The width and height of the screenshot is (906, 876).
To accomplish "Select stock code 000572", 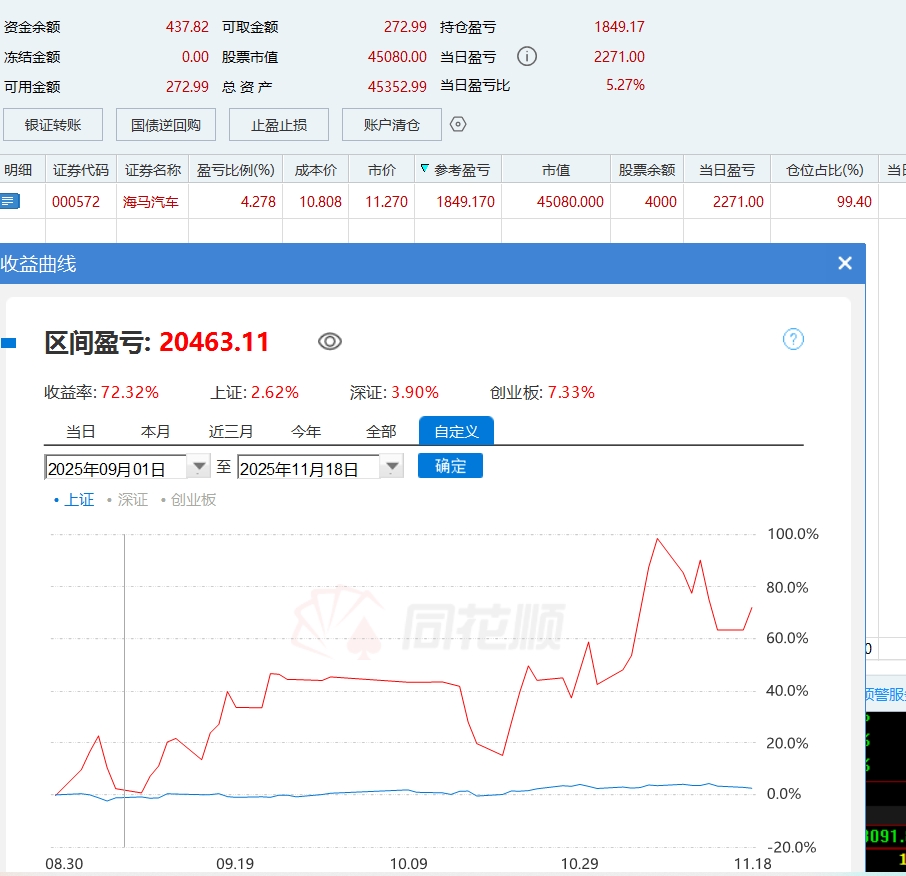I will [76, 202].
